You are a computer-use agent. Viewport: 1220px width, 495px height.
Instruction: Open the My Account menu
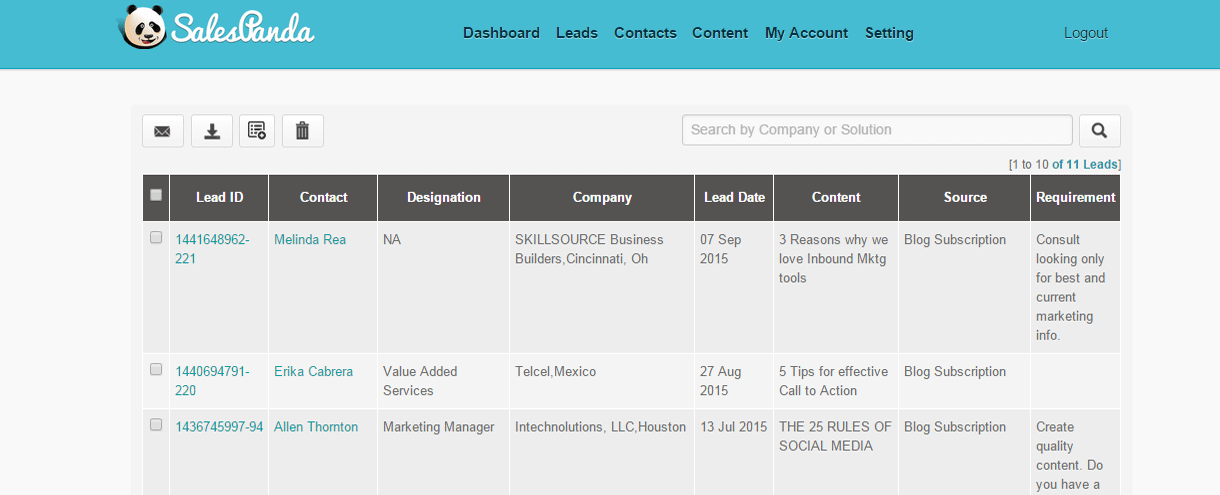point(806,33)
